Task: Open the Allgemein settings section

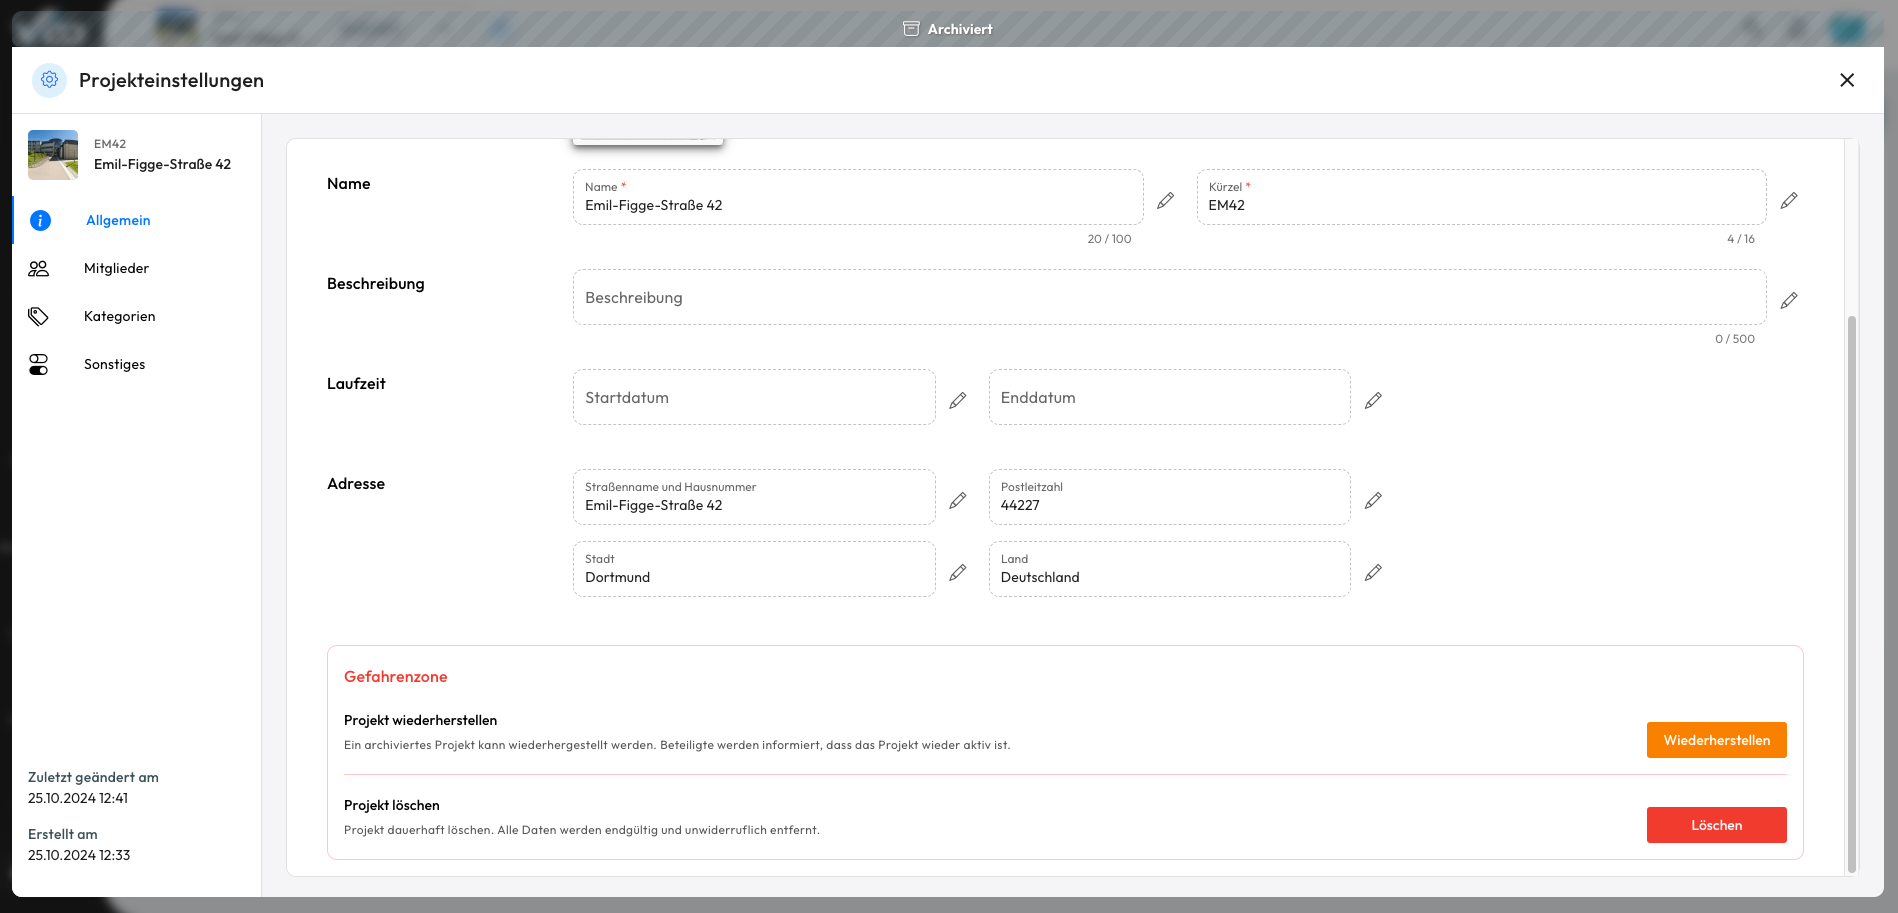Action: tap(118, 221)
